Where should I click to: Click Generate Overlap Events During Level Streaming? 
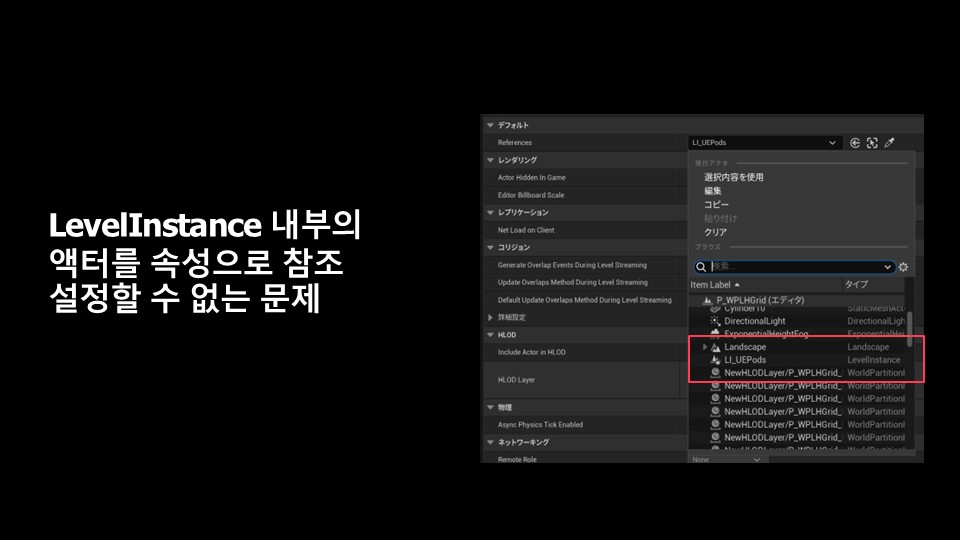[x=572, y=265]
